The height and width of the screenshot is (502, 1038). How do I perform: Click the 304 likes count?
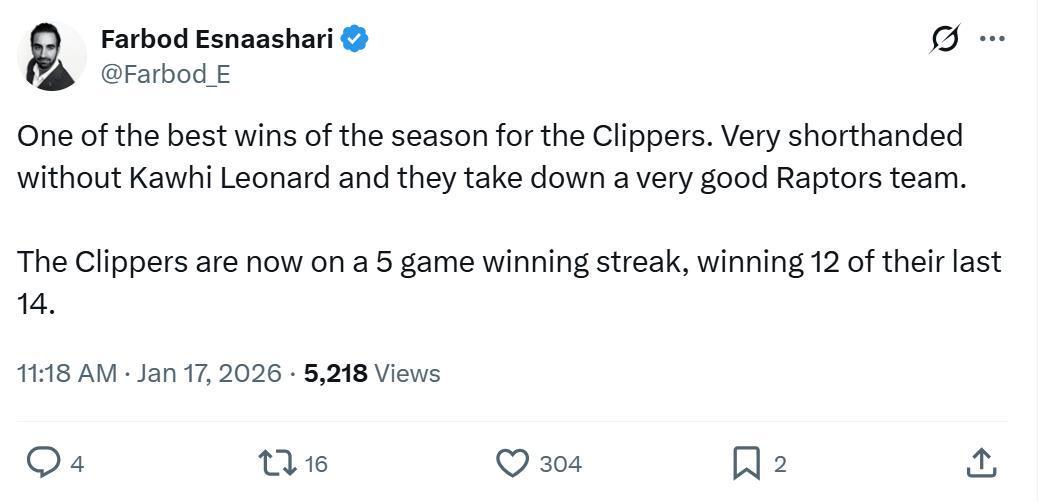pos(560,464)
